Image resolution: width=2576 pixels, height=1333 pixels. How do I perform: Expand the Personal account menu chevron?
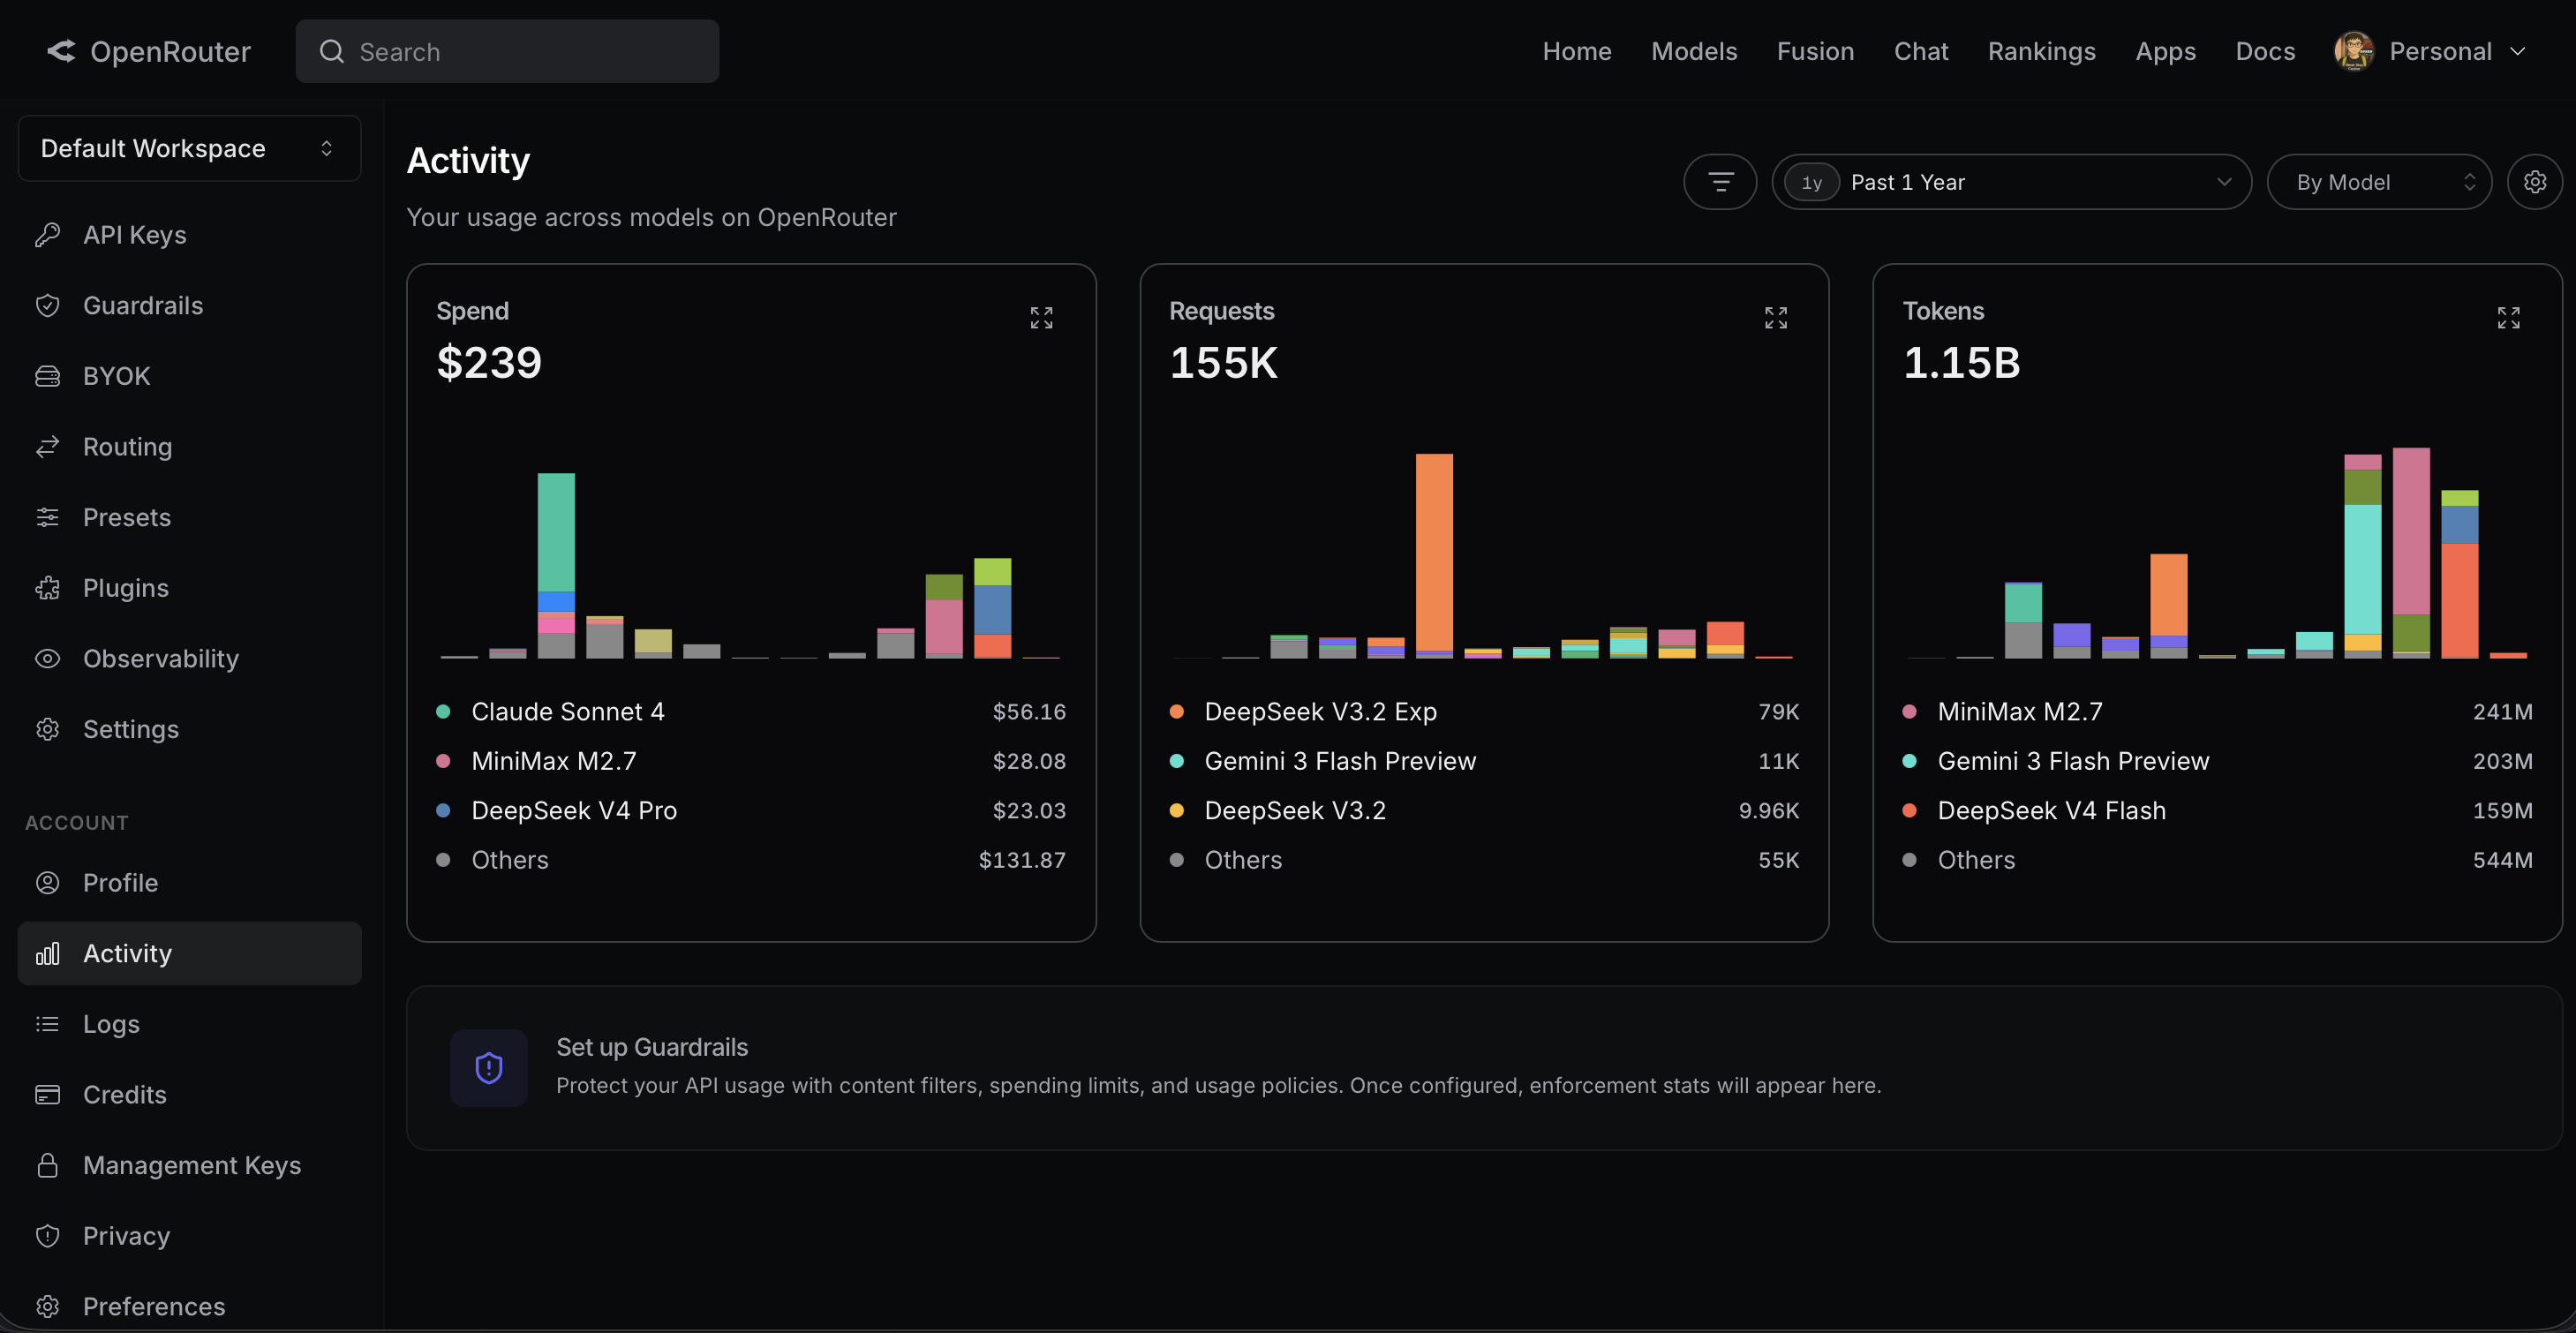[2518, 51]
